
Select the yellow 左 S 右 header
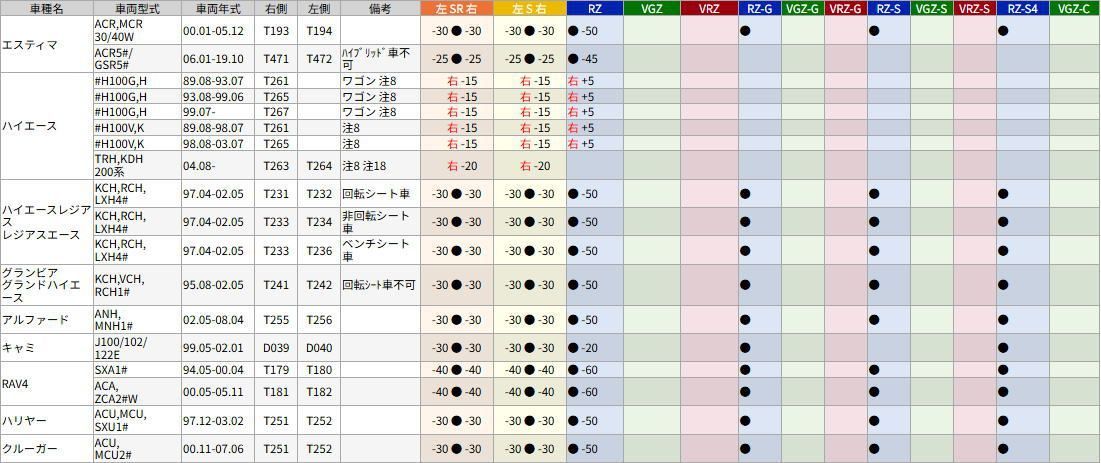pos(529,8)
